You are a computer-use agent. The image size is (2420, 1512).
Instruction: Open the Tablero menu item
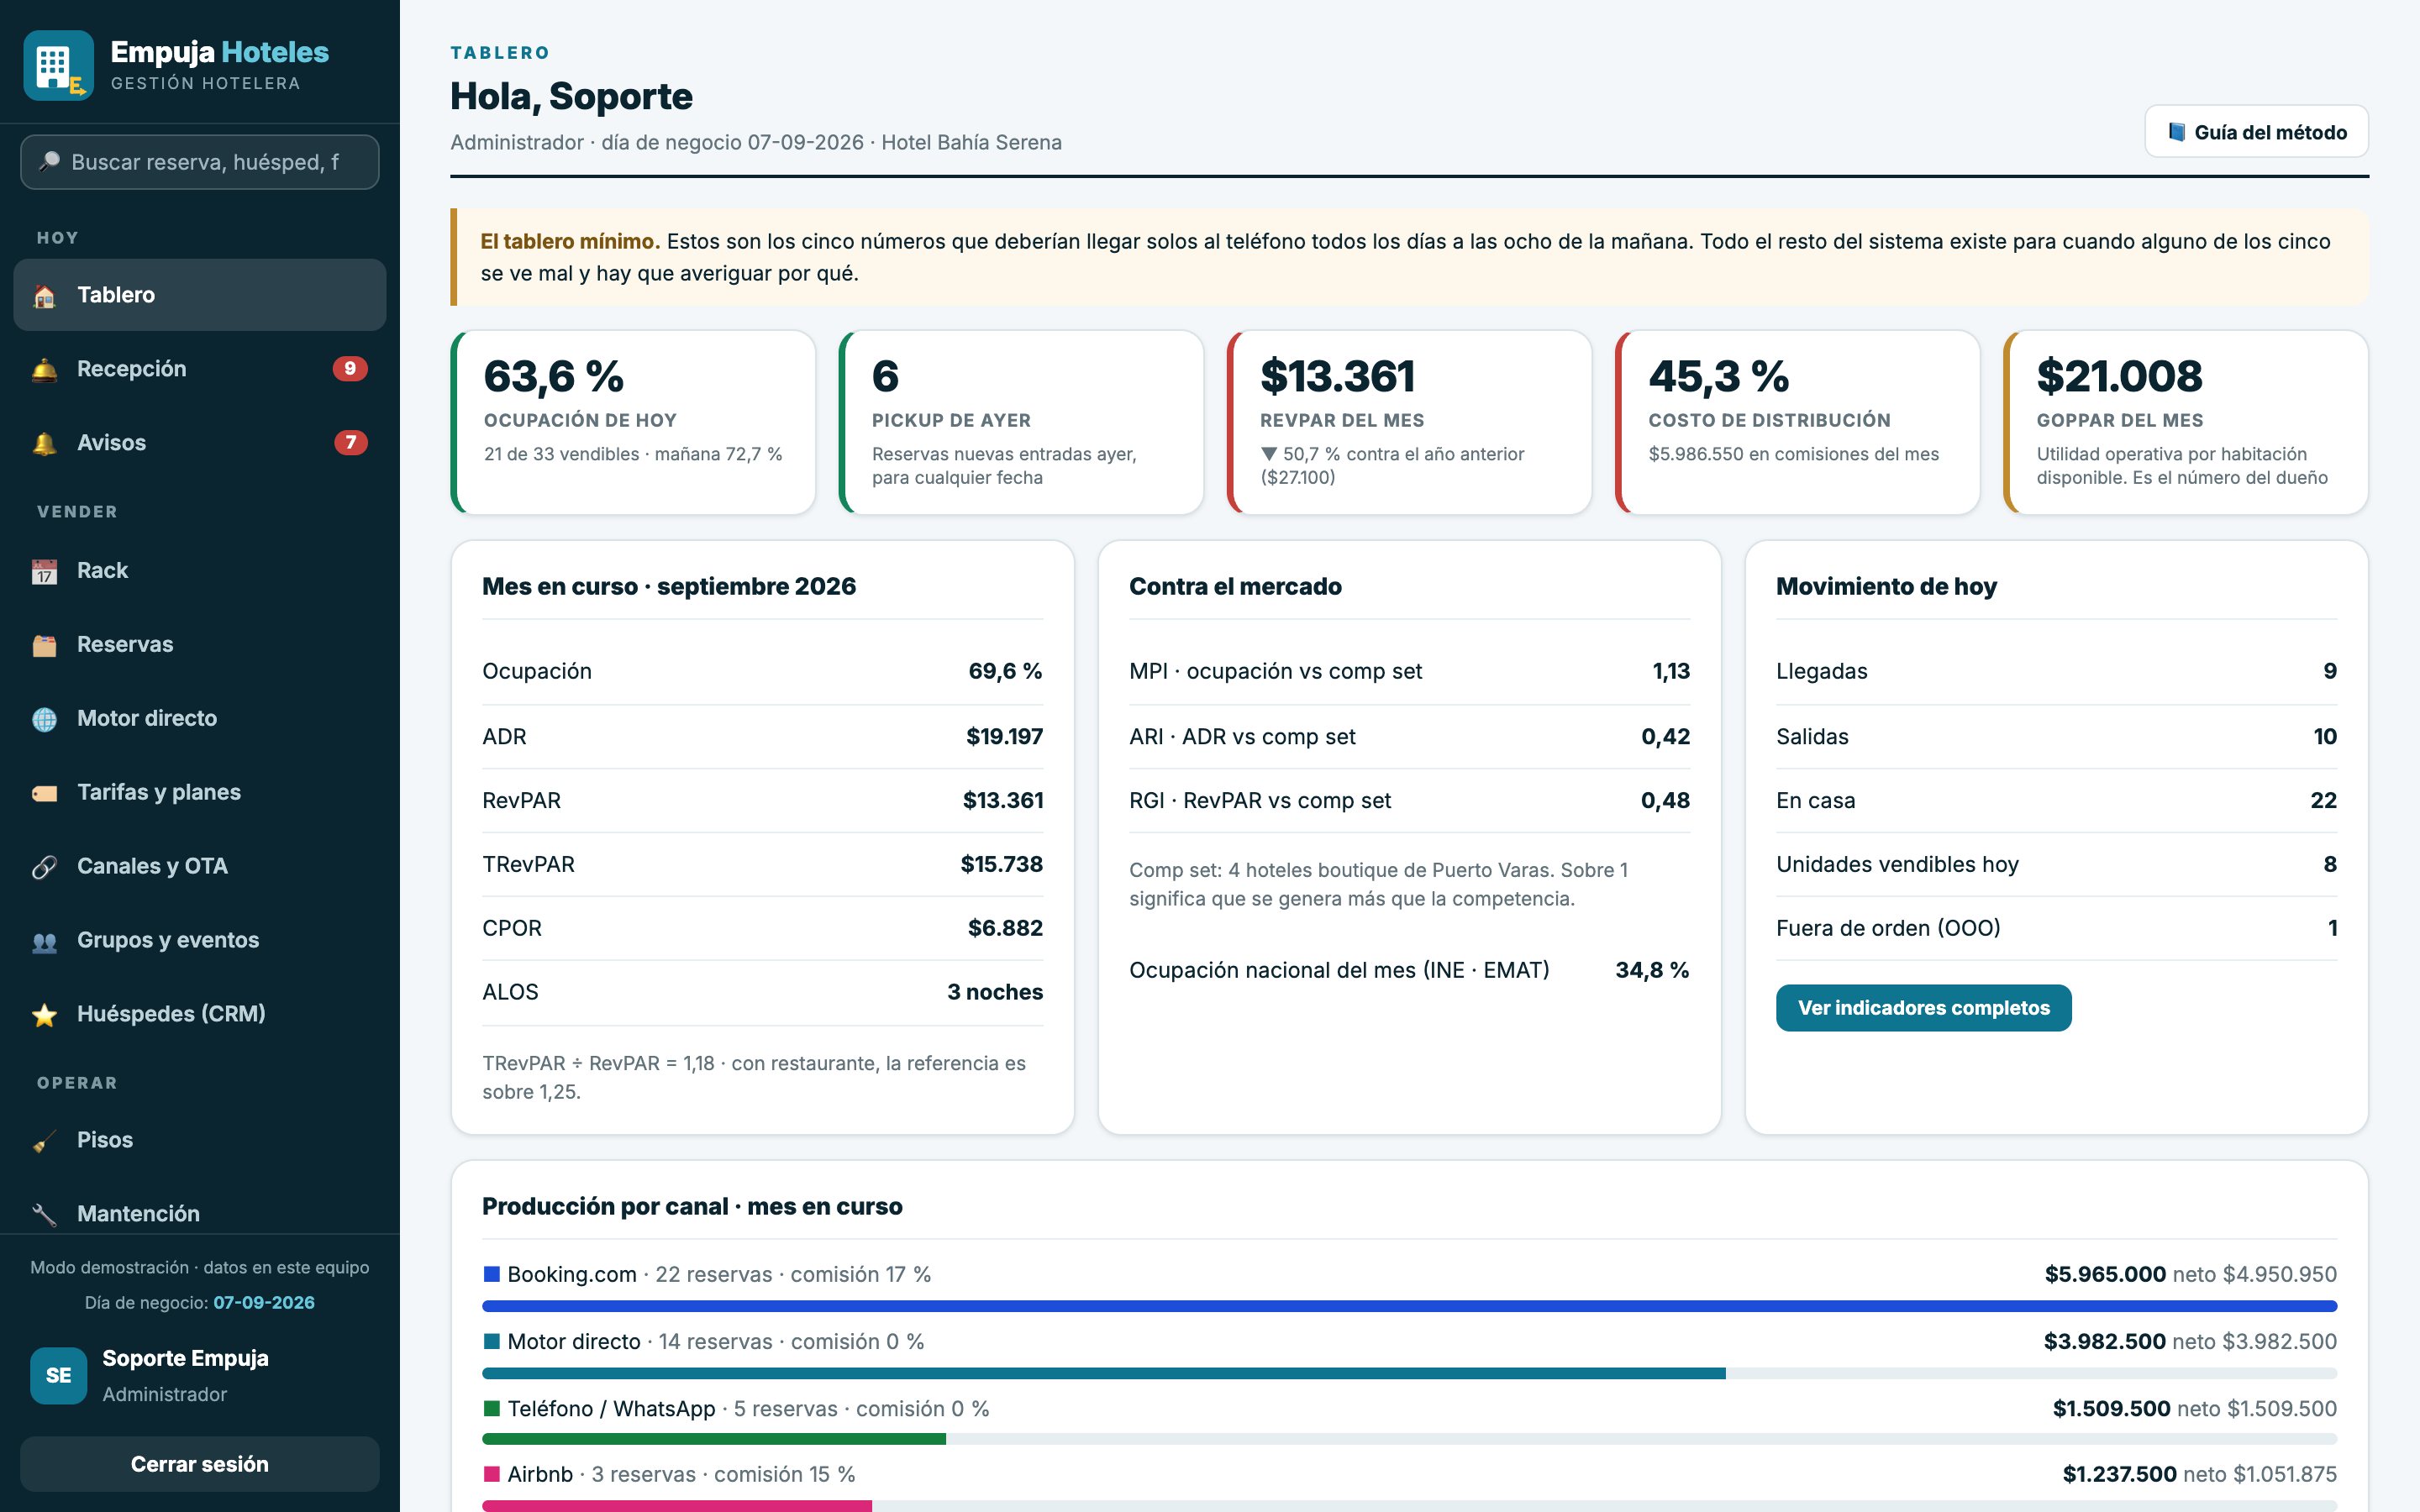[200, 295]
